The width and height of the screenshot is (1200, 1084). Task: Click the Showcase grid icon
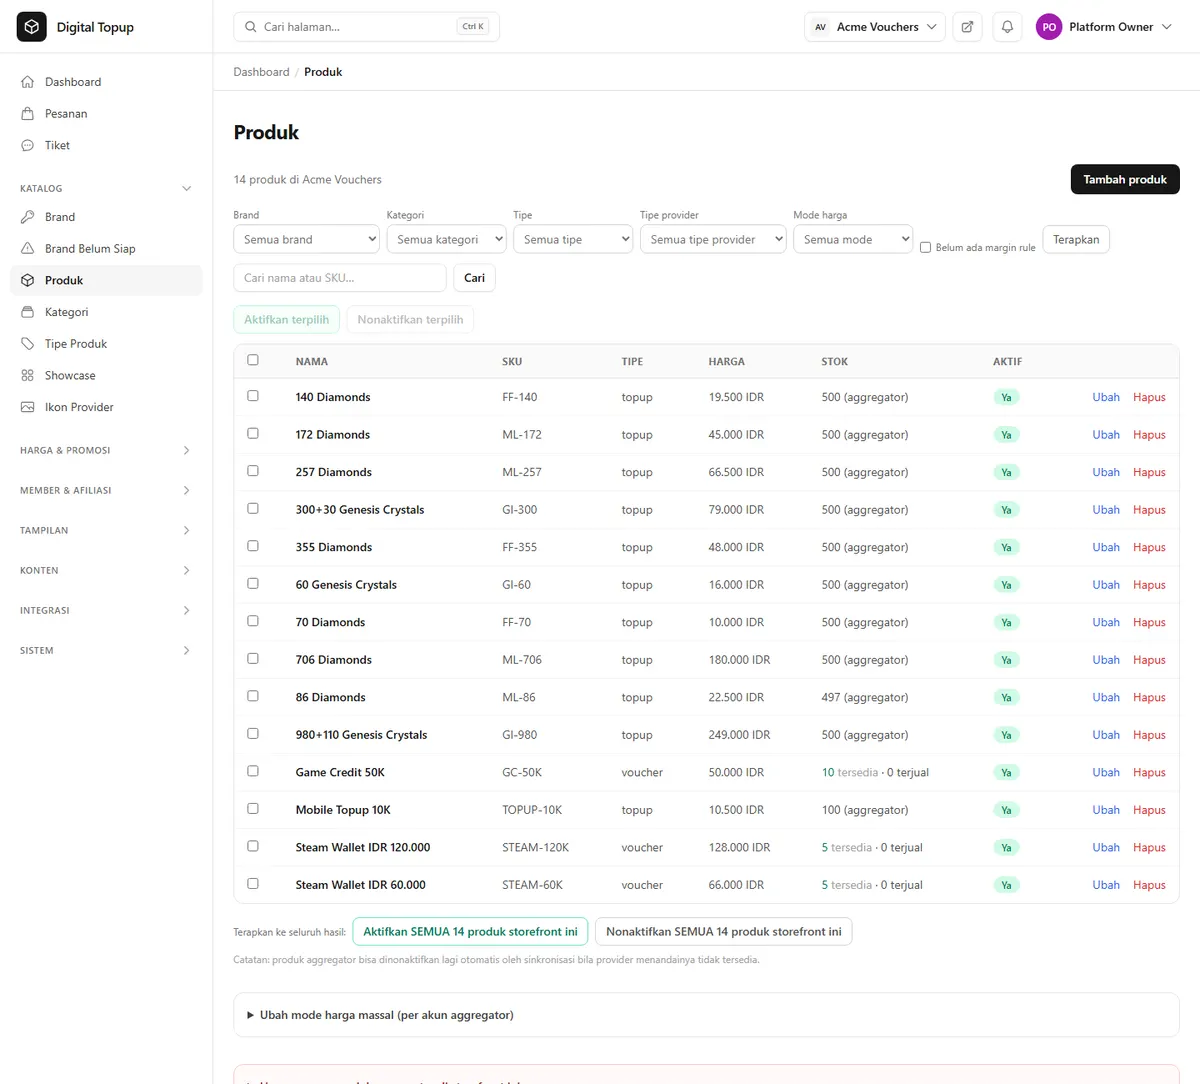(28, 375)
